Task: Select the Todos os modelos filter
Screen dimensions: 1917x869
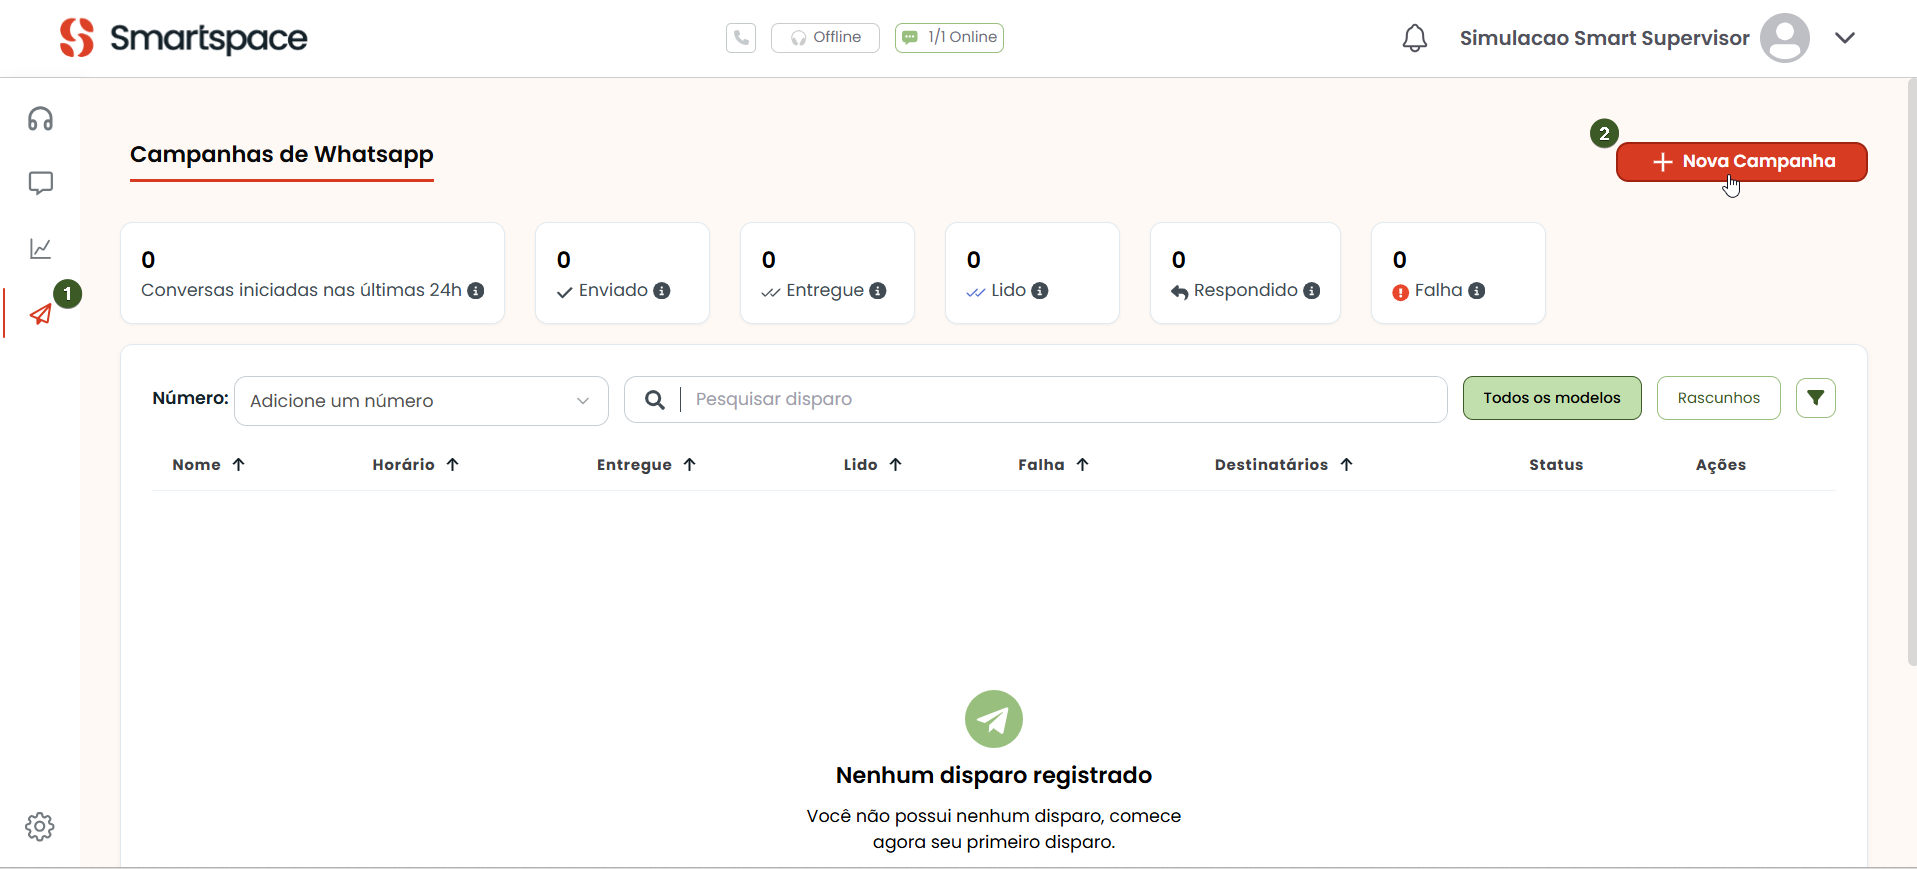Action: 1551,398
